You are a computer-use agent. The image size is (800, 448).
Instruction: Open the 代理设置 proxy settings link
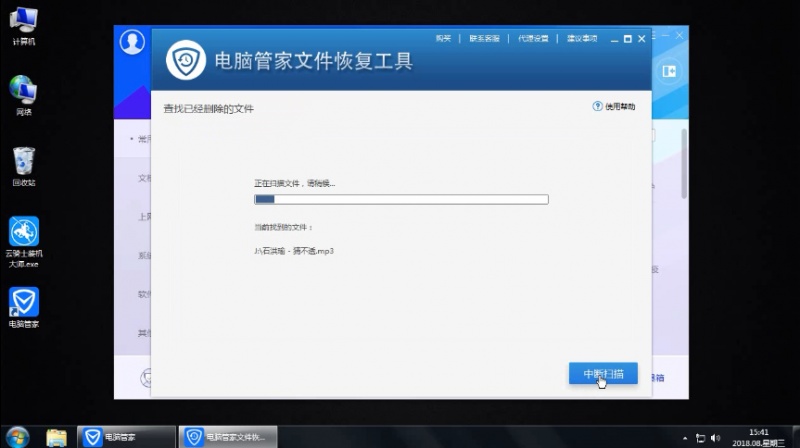point(533,38)
